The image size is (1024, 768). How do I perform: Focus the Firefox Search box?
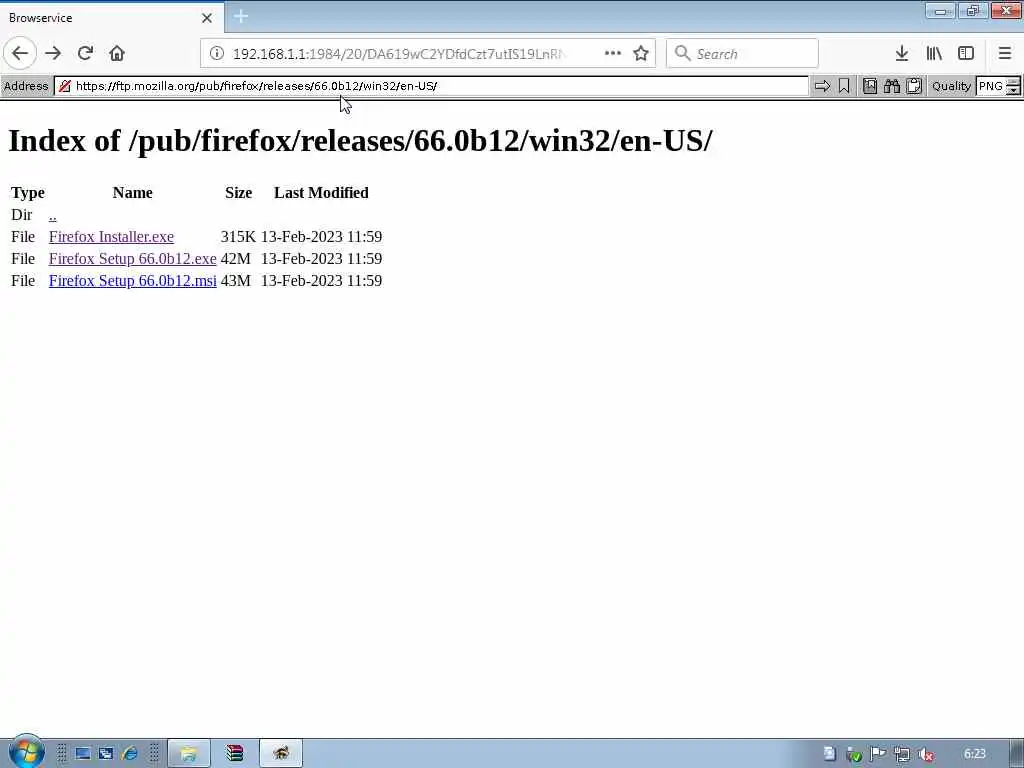[742, 54]
